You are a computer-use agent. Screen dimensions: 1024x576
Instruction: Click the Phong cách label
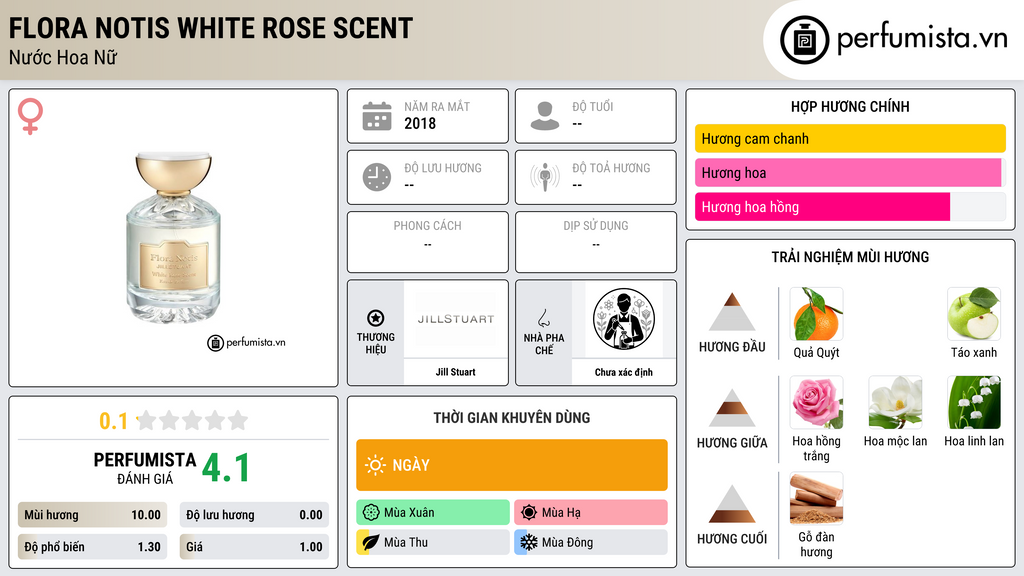[427, 226]
